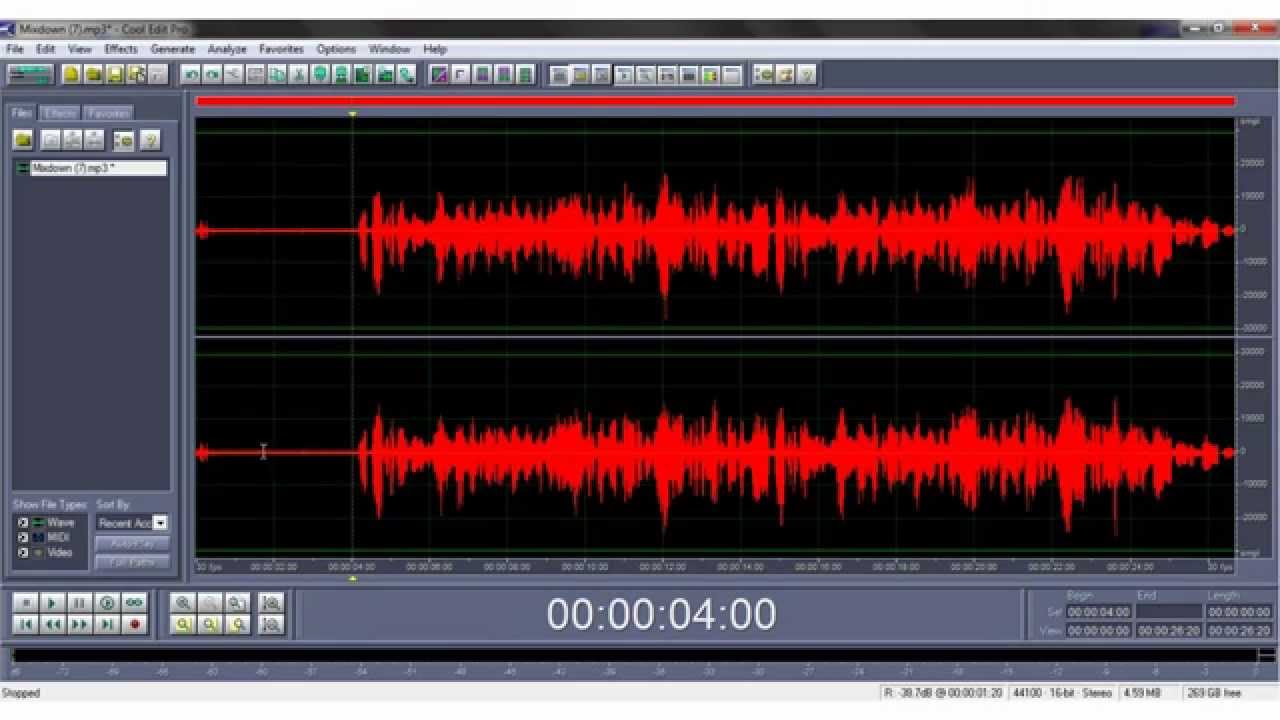The image size is (1280, 720).
Task: Click the Play button in transport controls
Action: click(53, 603)
